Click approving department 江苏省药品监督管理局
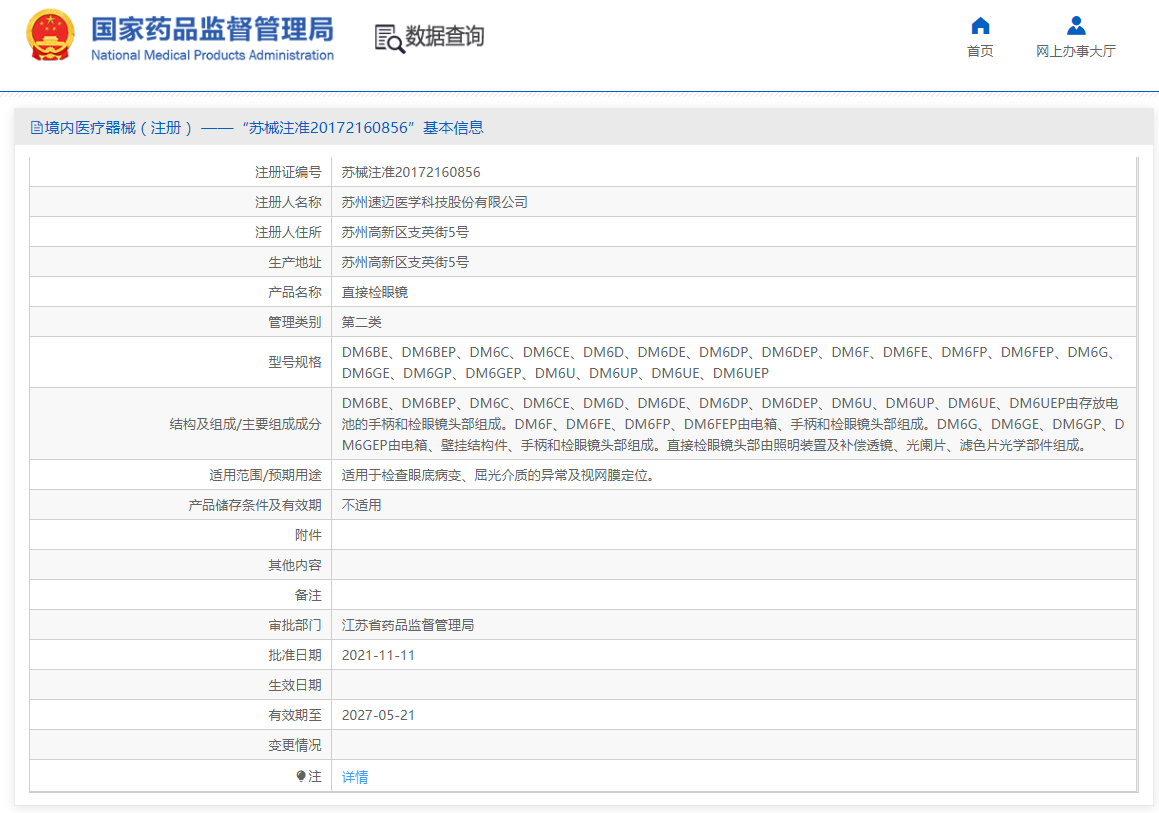This screenshot has height=813, width=1159. pos(408,625)
